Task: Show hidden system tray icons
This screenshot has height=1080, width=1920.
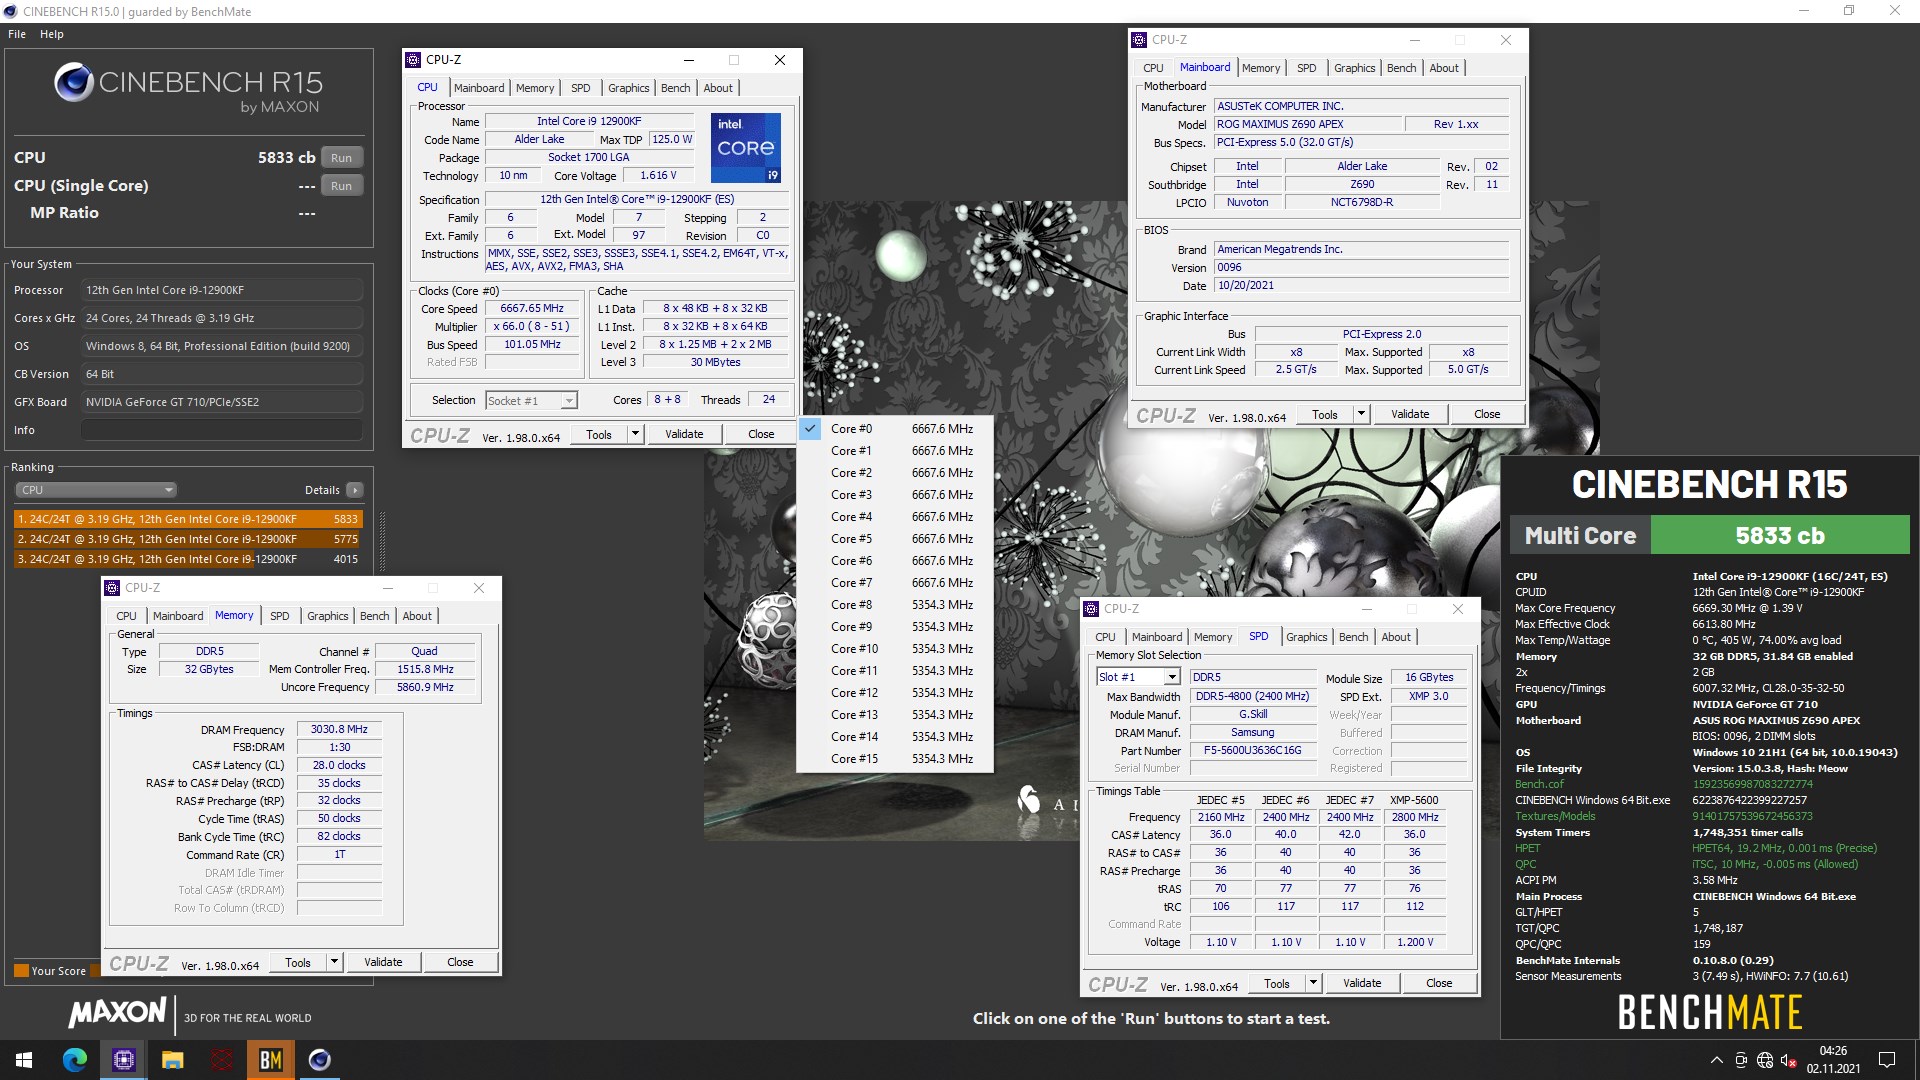Action: 1716,1060
